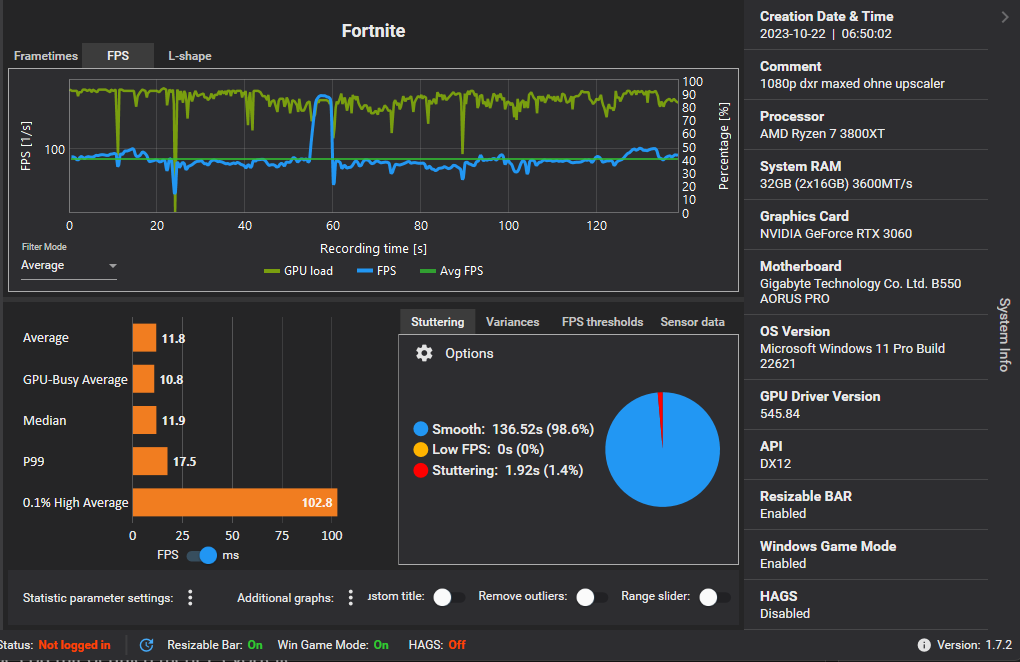Click HAGS 'Disabled' entry
Screen dimensions: 1020x662
[x=785, y=614]
